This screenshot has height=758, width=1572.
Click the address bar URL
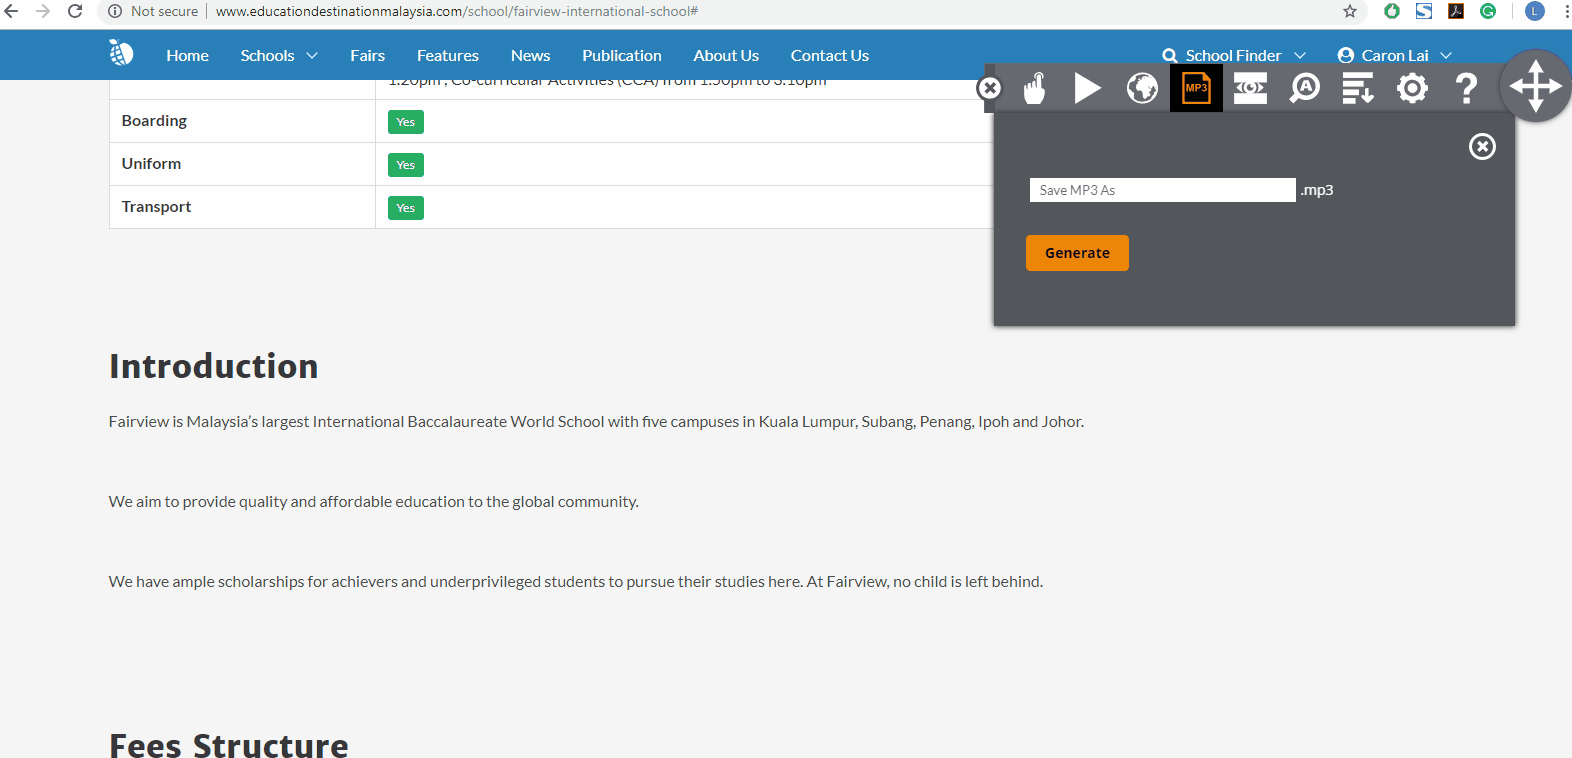(457, 11)
